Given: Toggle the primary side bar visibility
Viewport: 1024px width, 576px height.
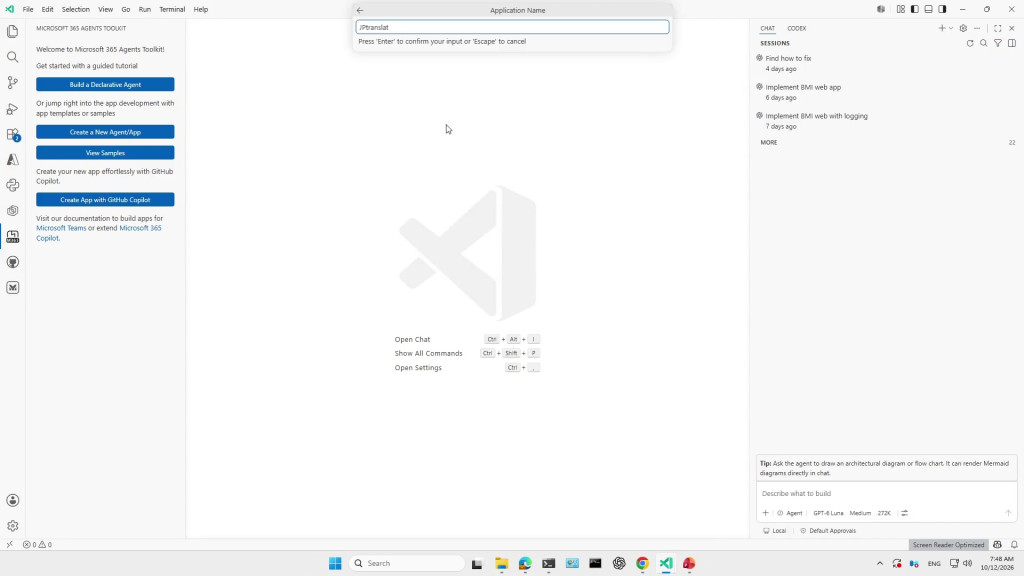Looking at the screenshot, I should [915, 9].
